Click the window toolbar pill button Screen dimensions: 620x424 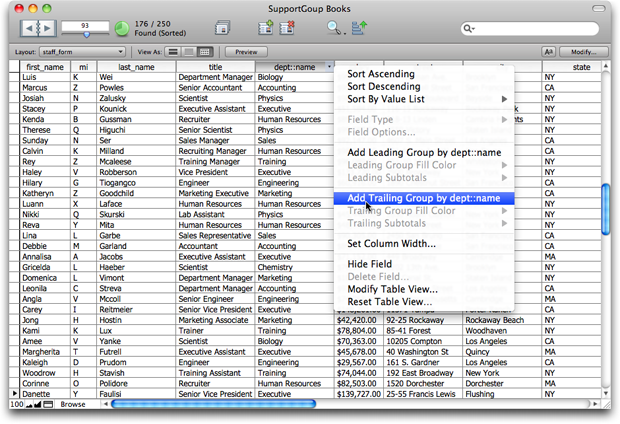[598, 8]
